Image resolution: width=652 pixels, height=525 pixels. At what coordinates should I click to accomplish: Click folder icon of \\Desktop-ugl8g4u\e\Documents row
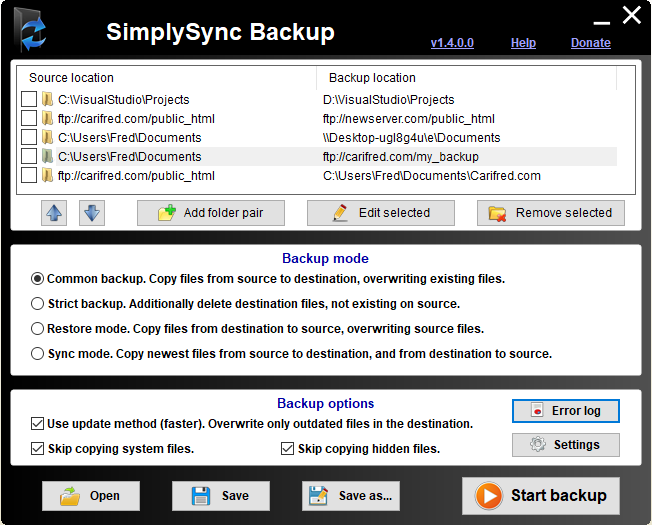(47, 138)
